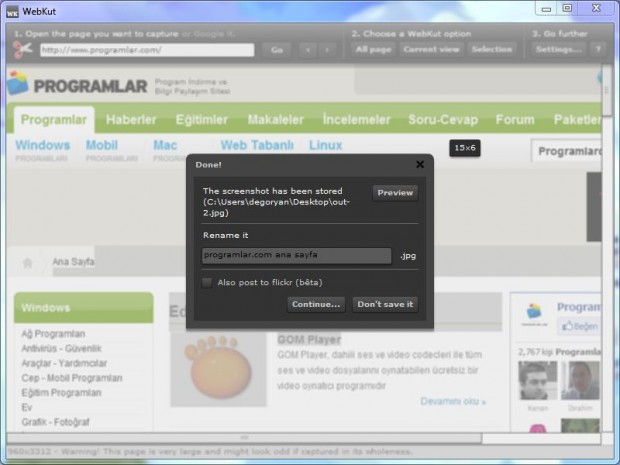
Task: Click the URL address field
Action: pyautogui.click(x=147, y=50)
